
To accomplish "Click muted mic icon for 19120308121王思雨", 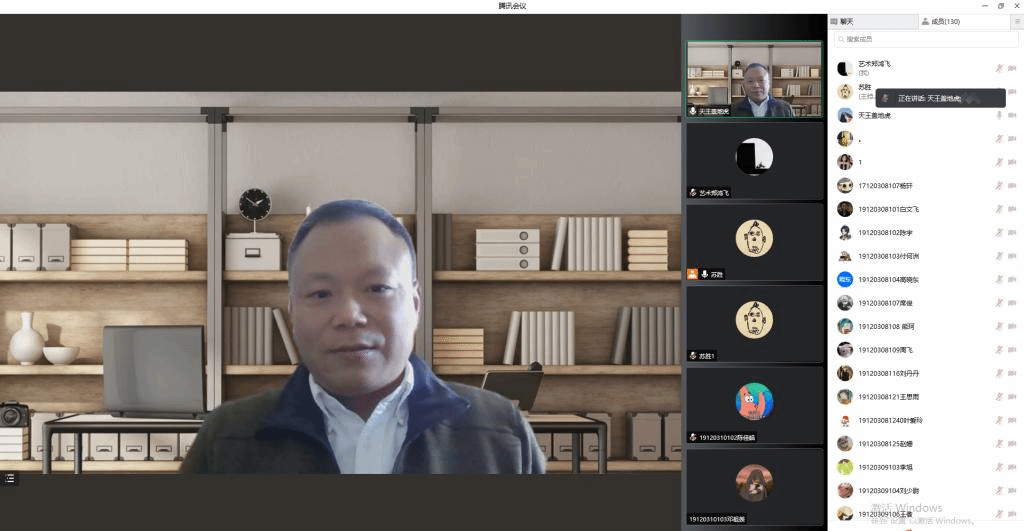I will [998, 396].
